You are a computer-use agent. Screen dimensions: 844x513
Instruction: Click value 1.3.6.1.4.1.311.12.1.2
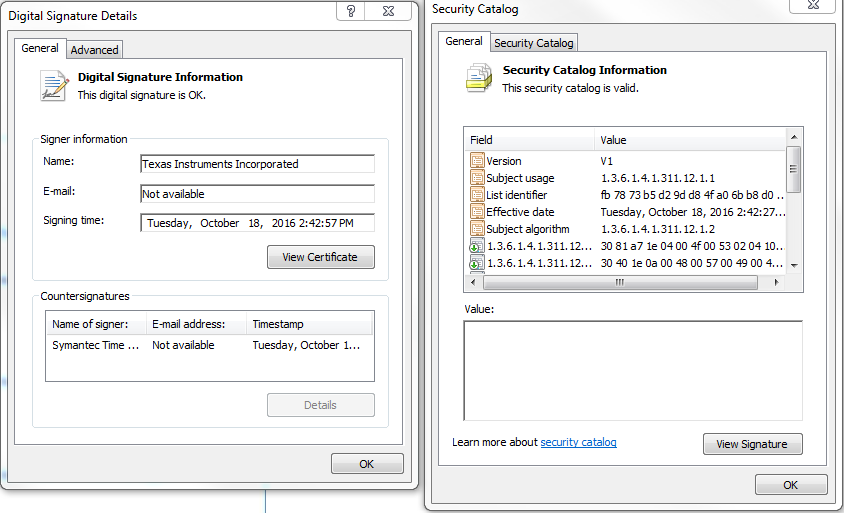[x=658, y=229]
